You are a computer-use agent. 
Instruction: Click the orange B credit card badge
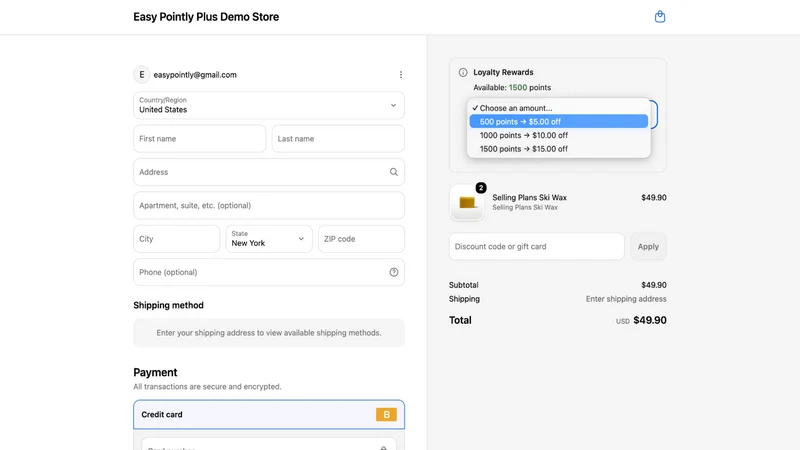click(x=386, y=414)
